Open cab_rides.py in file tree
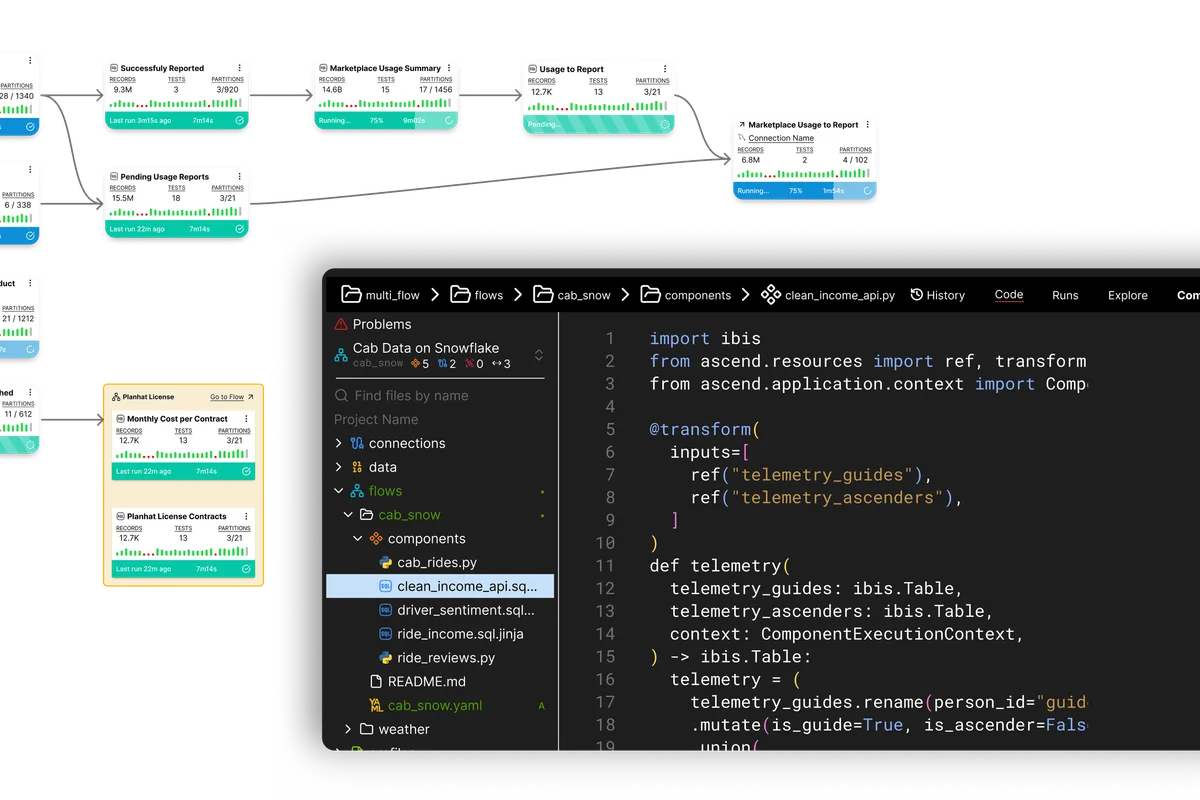 pos(437,563)
